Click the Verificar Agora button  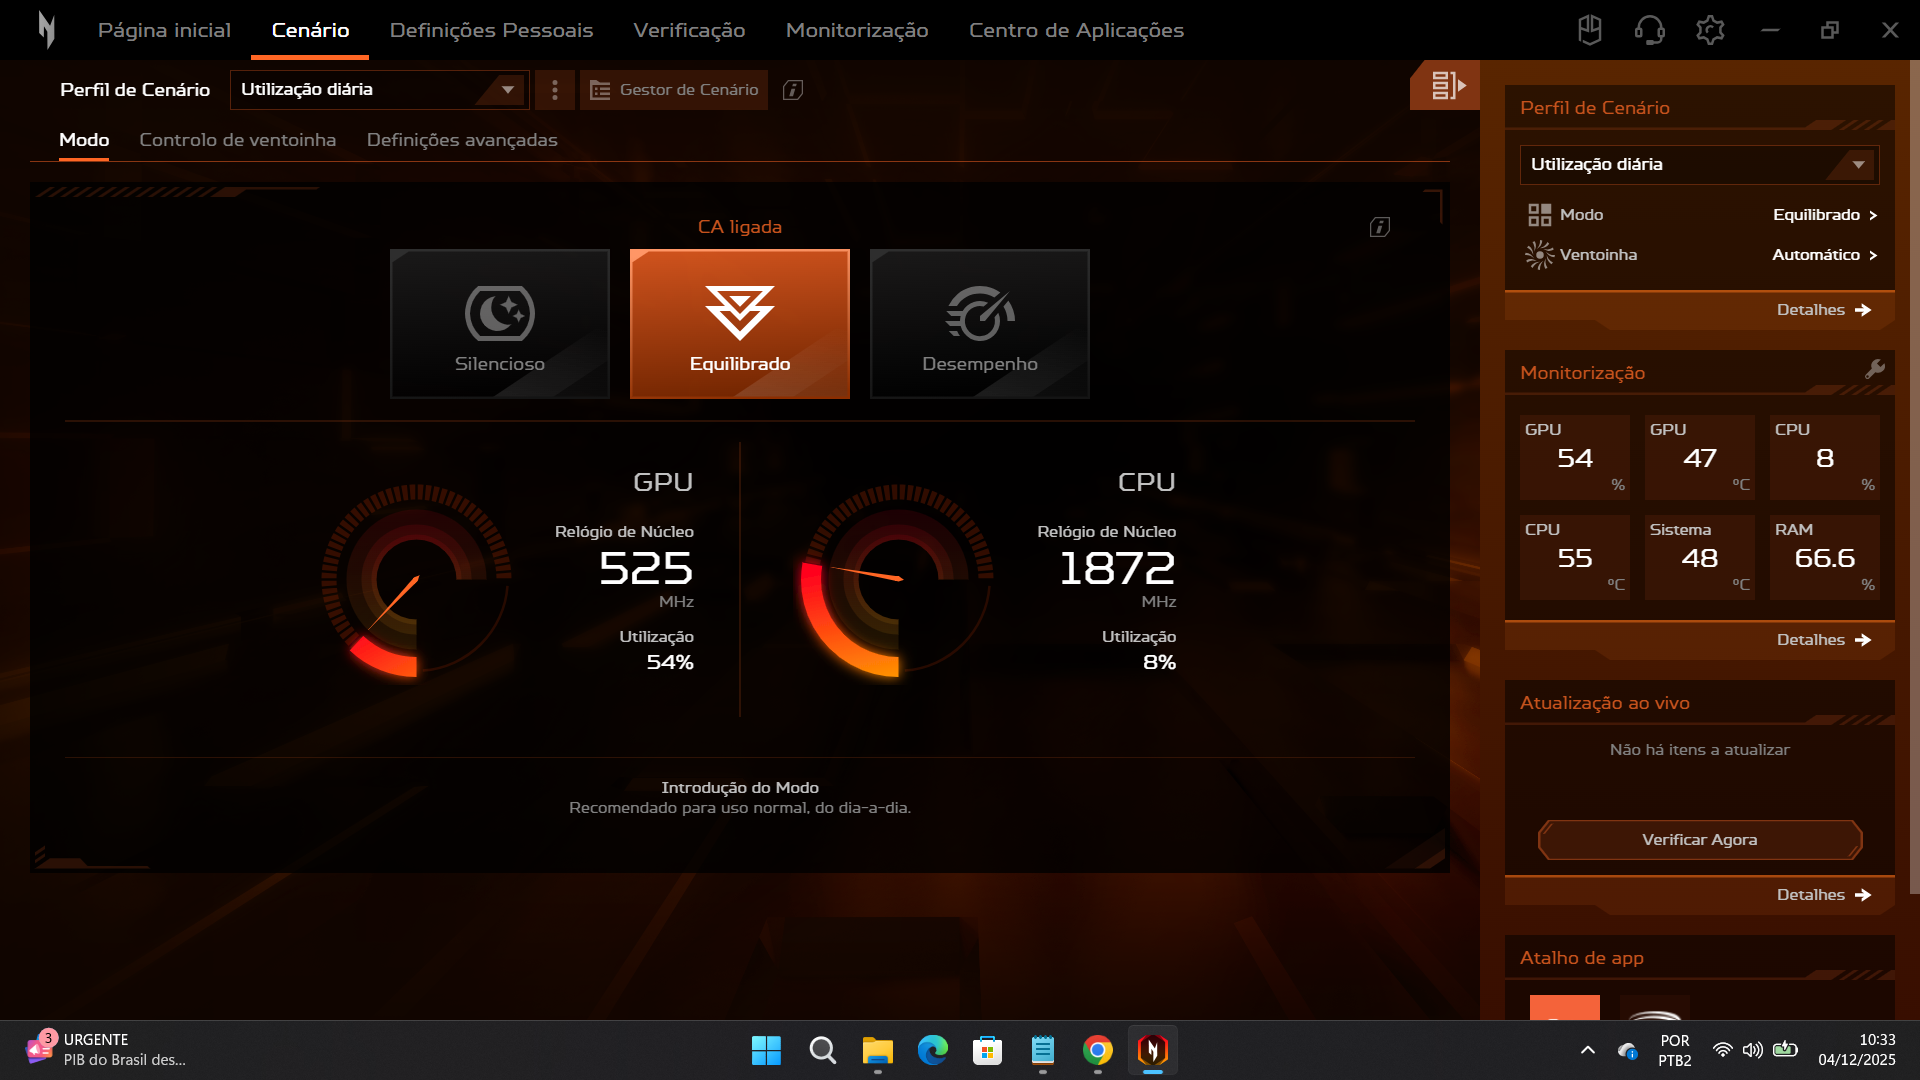(1699, 840)
